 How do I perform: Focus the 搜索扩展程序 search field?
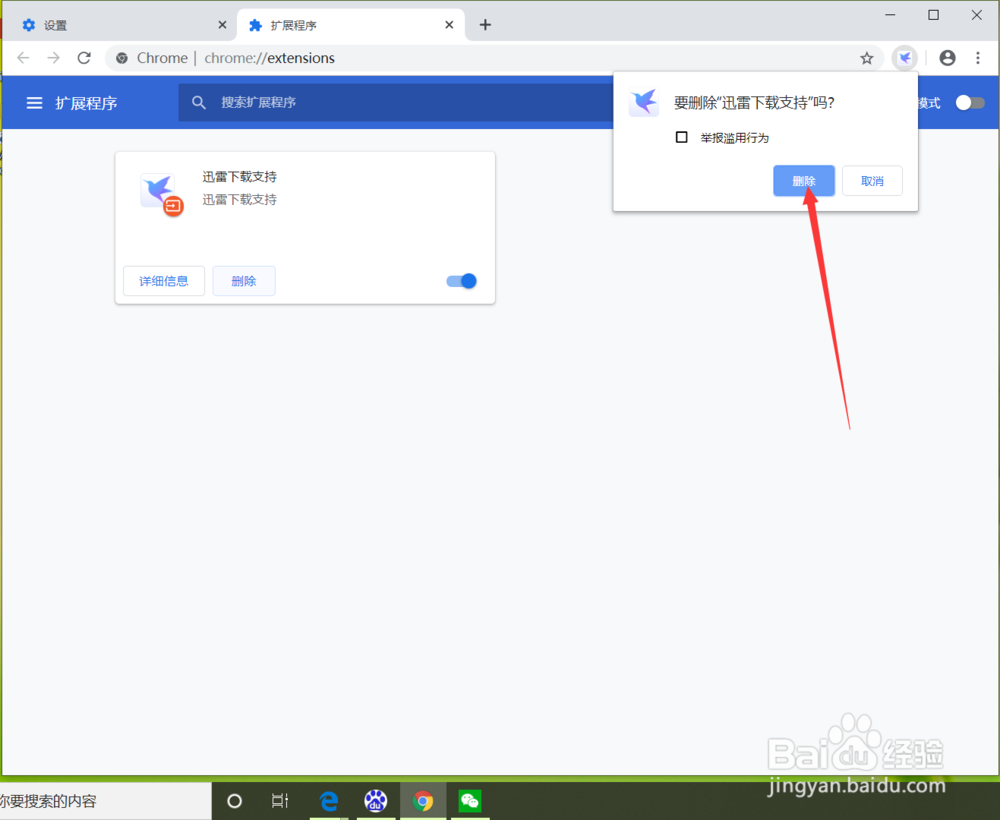395,102
